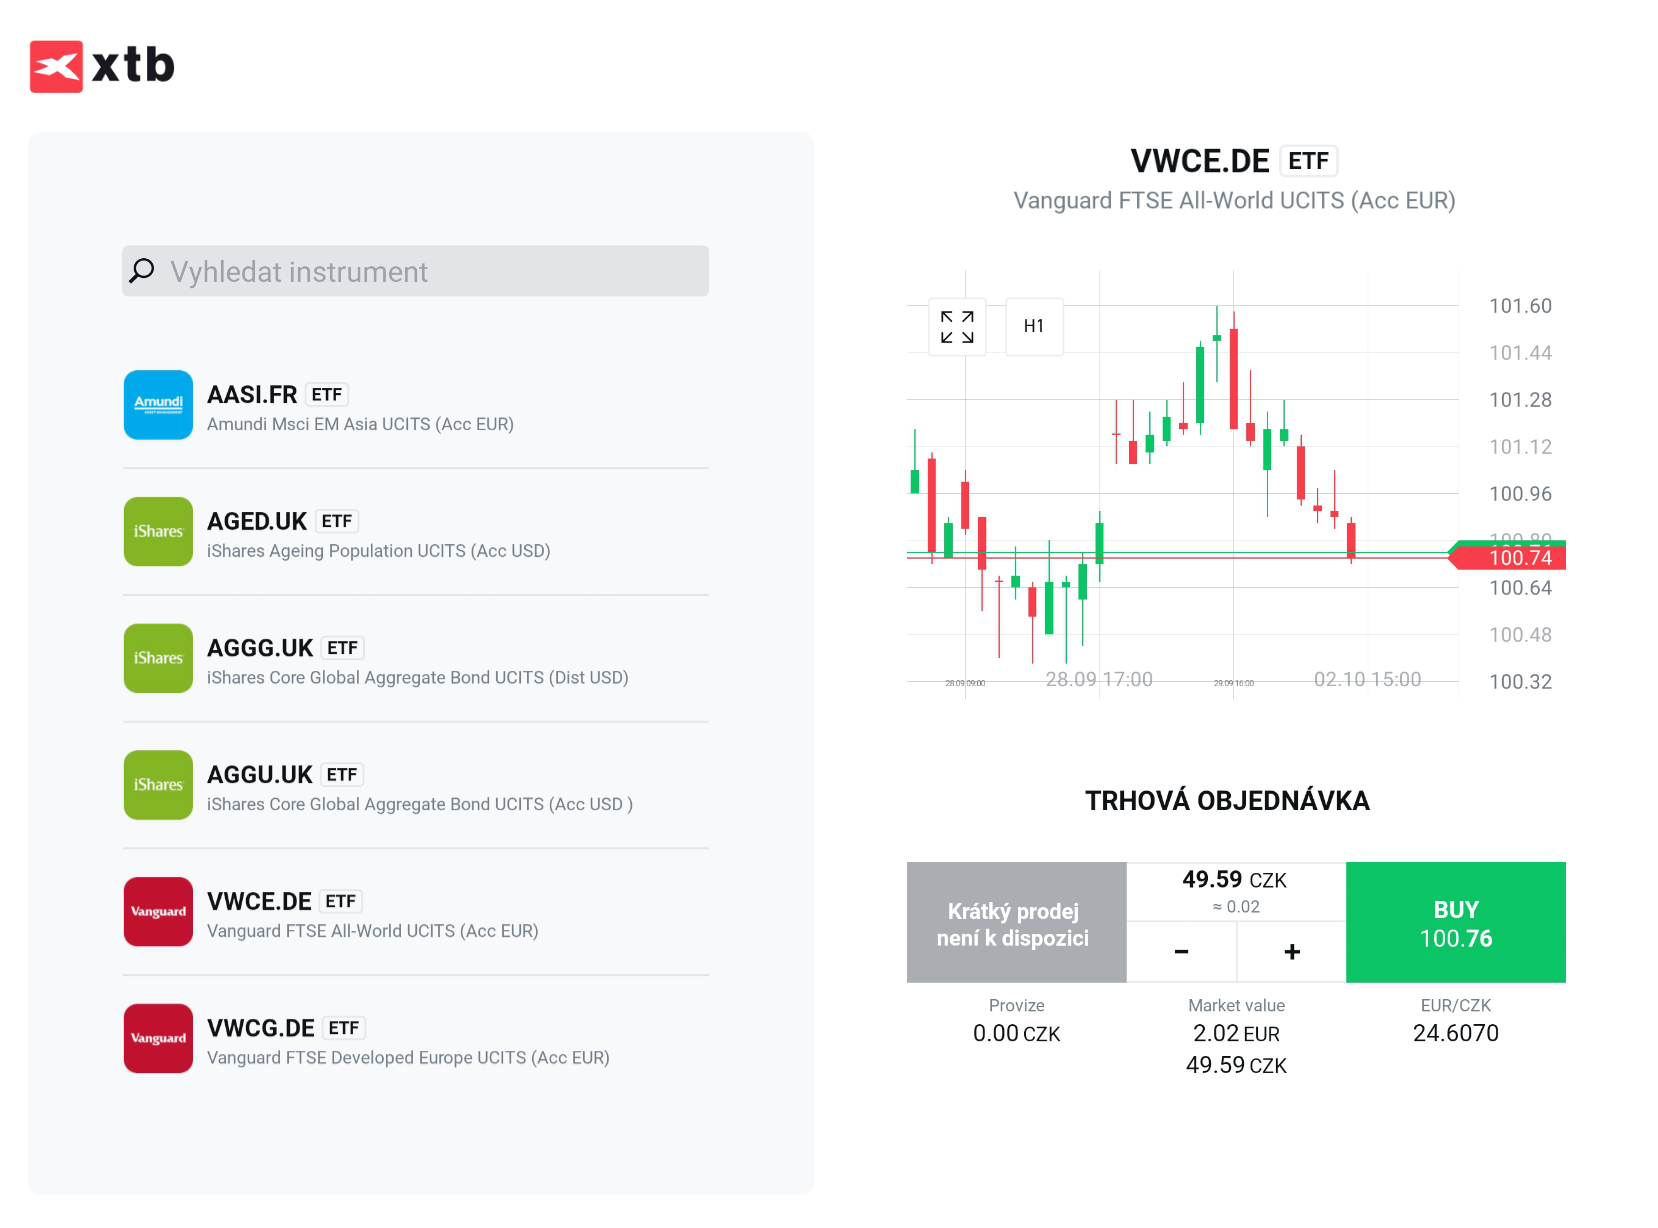Open VWCG.DE Vanguard Developed Europe entry
Screen dimensions: 1658x1228
(408, 1040)
